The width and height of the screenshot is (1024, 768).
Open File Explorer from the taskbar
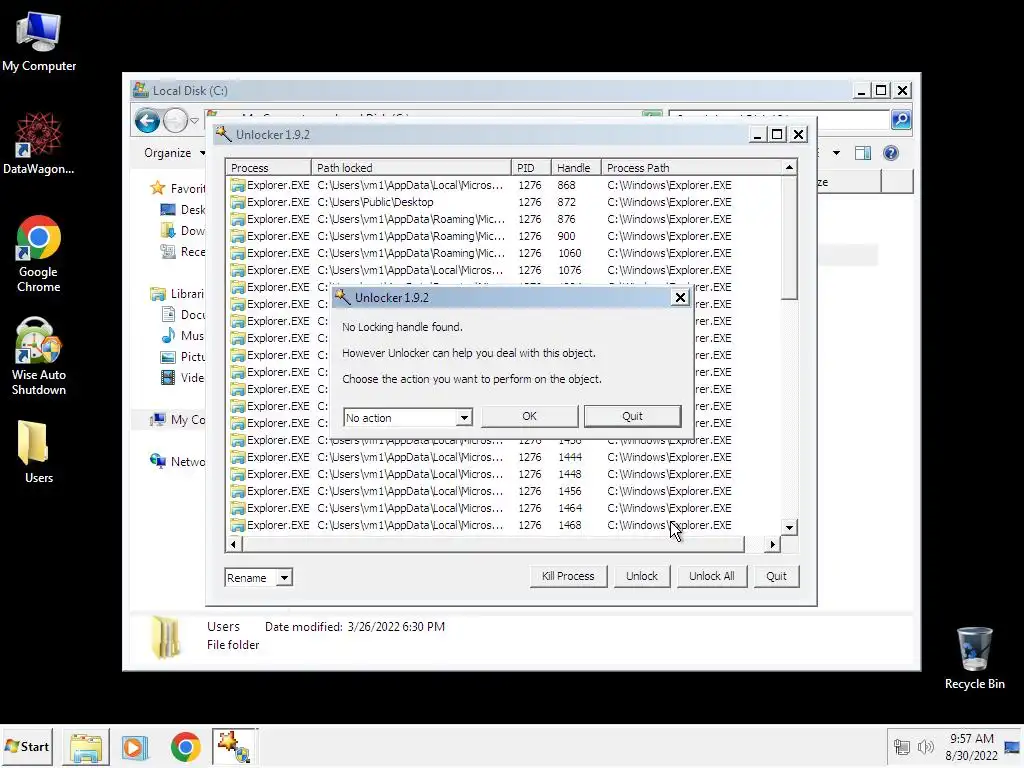(x=86, y=747)
